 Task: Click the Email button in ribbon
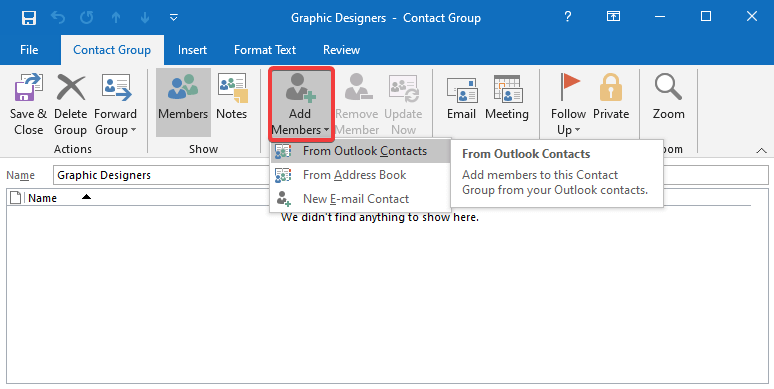[x=462, y=99]
